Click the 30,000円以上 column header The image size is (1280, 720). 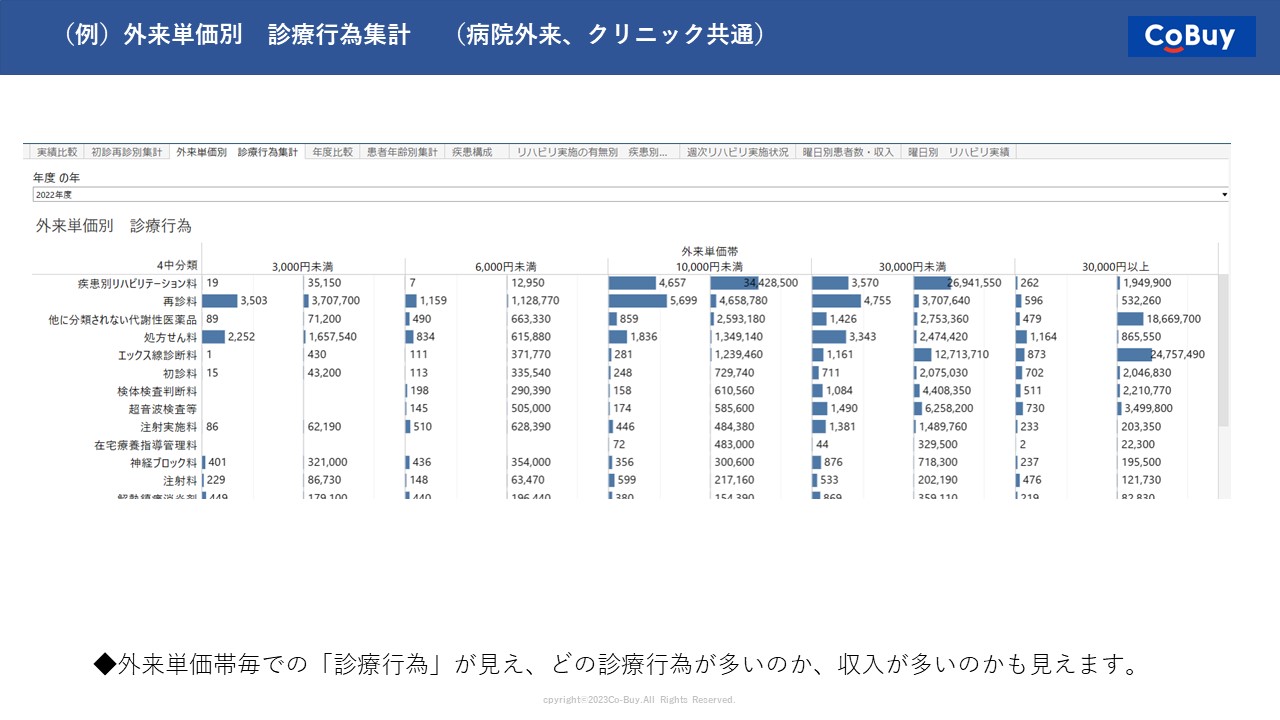coord(1115,267)
